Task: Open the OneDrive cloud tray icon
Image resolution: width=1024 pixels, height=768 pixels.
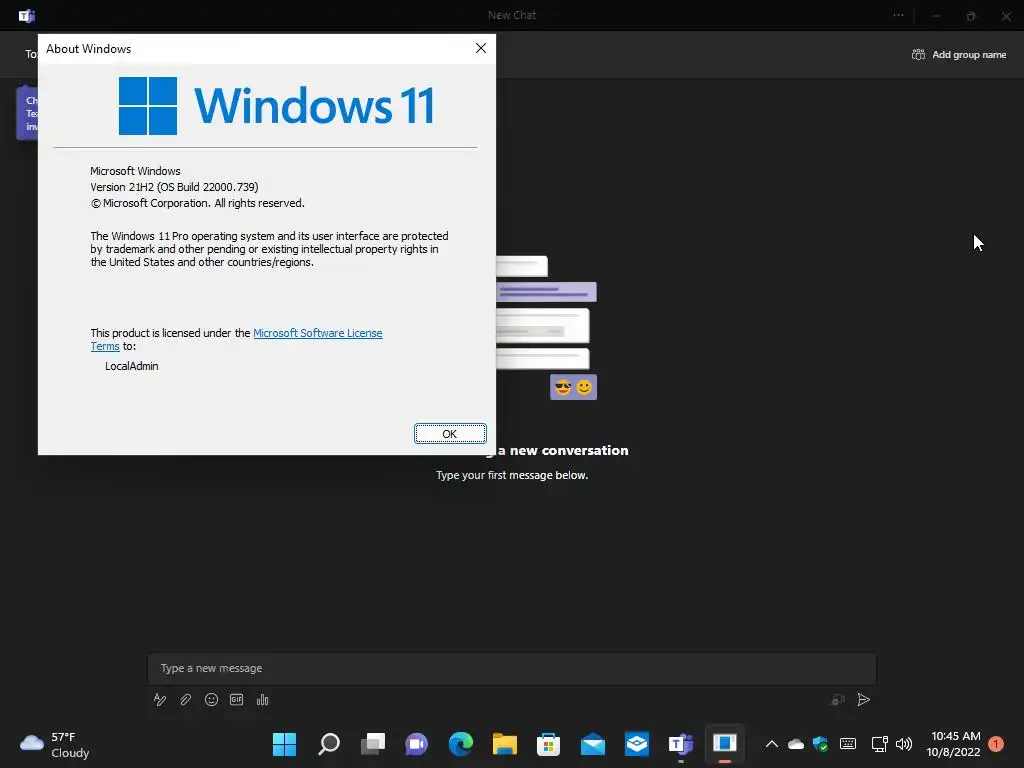Action: 796,744
